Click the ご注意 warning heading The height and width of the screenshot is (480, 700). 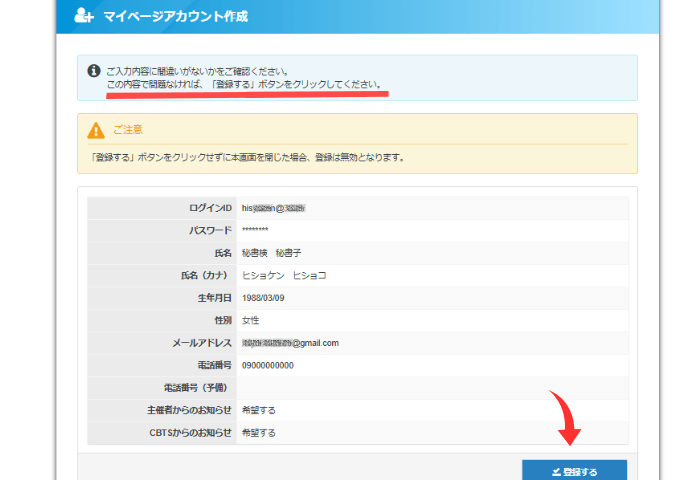[x=129, y=130]
